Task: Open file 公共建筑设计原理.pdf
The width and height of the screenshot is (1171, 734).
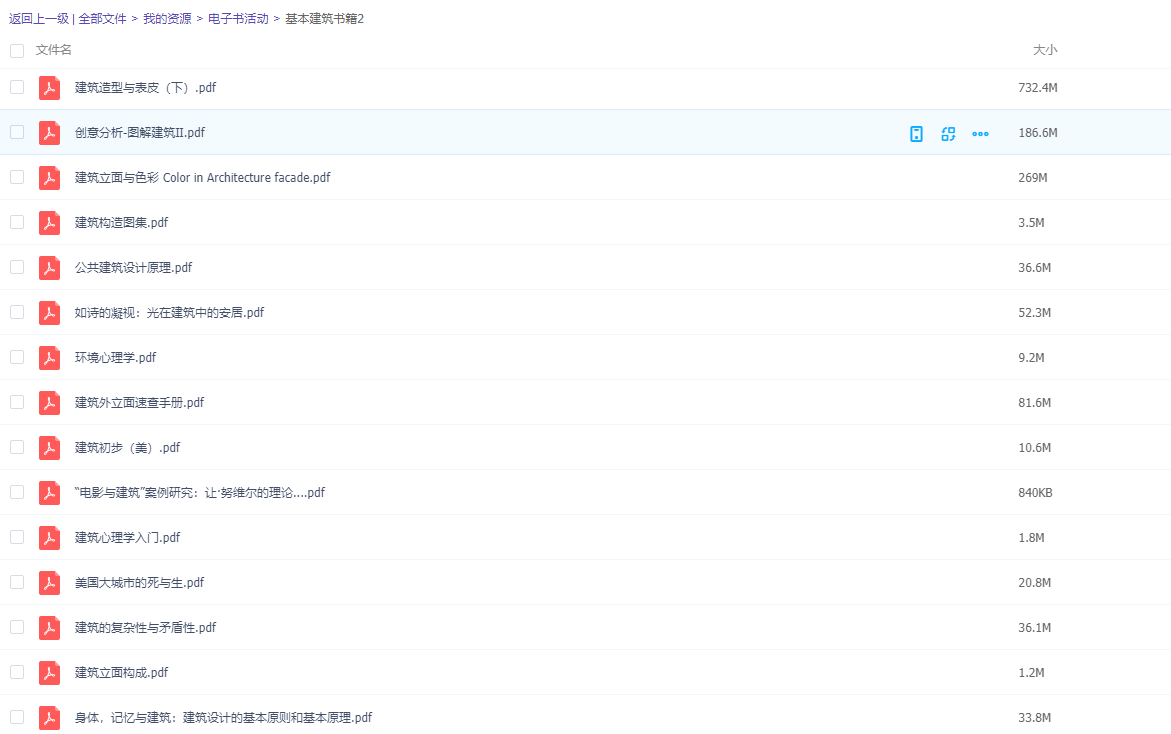Action: [x=134, y=267]
